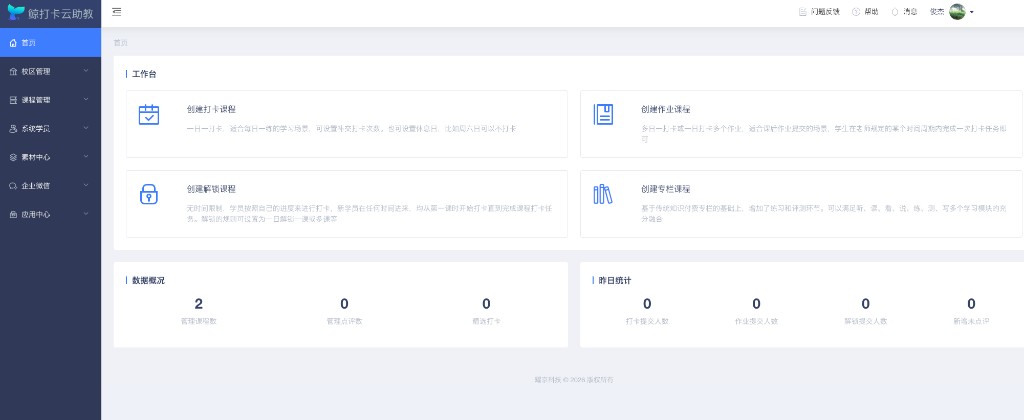This screenshot has height=420, width=1024.
Task: Expand the 素材中心 submenu chevron
Action: [x=86, y=157]
